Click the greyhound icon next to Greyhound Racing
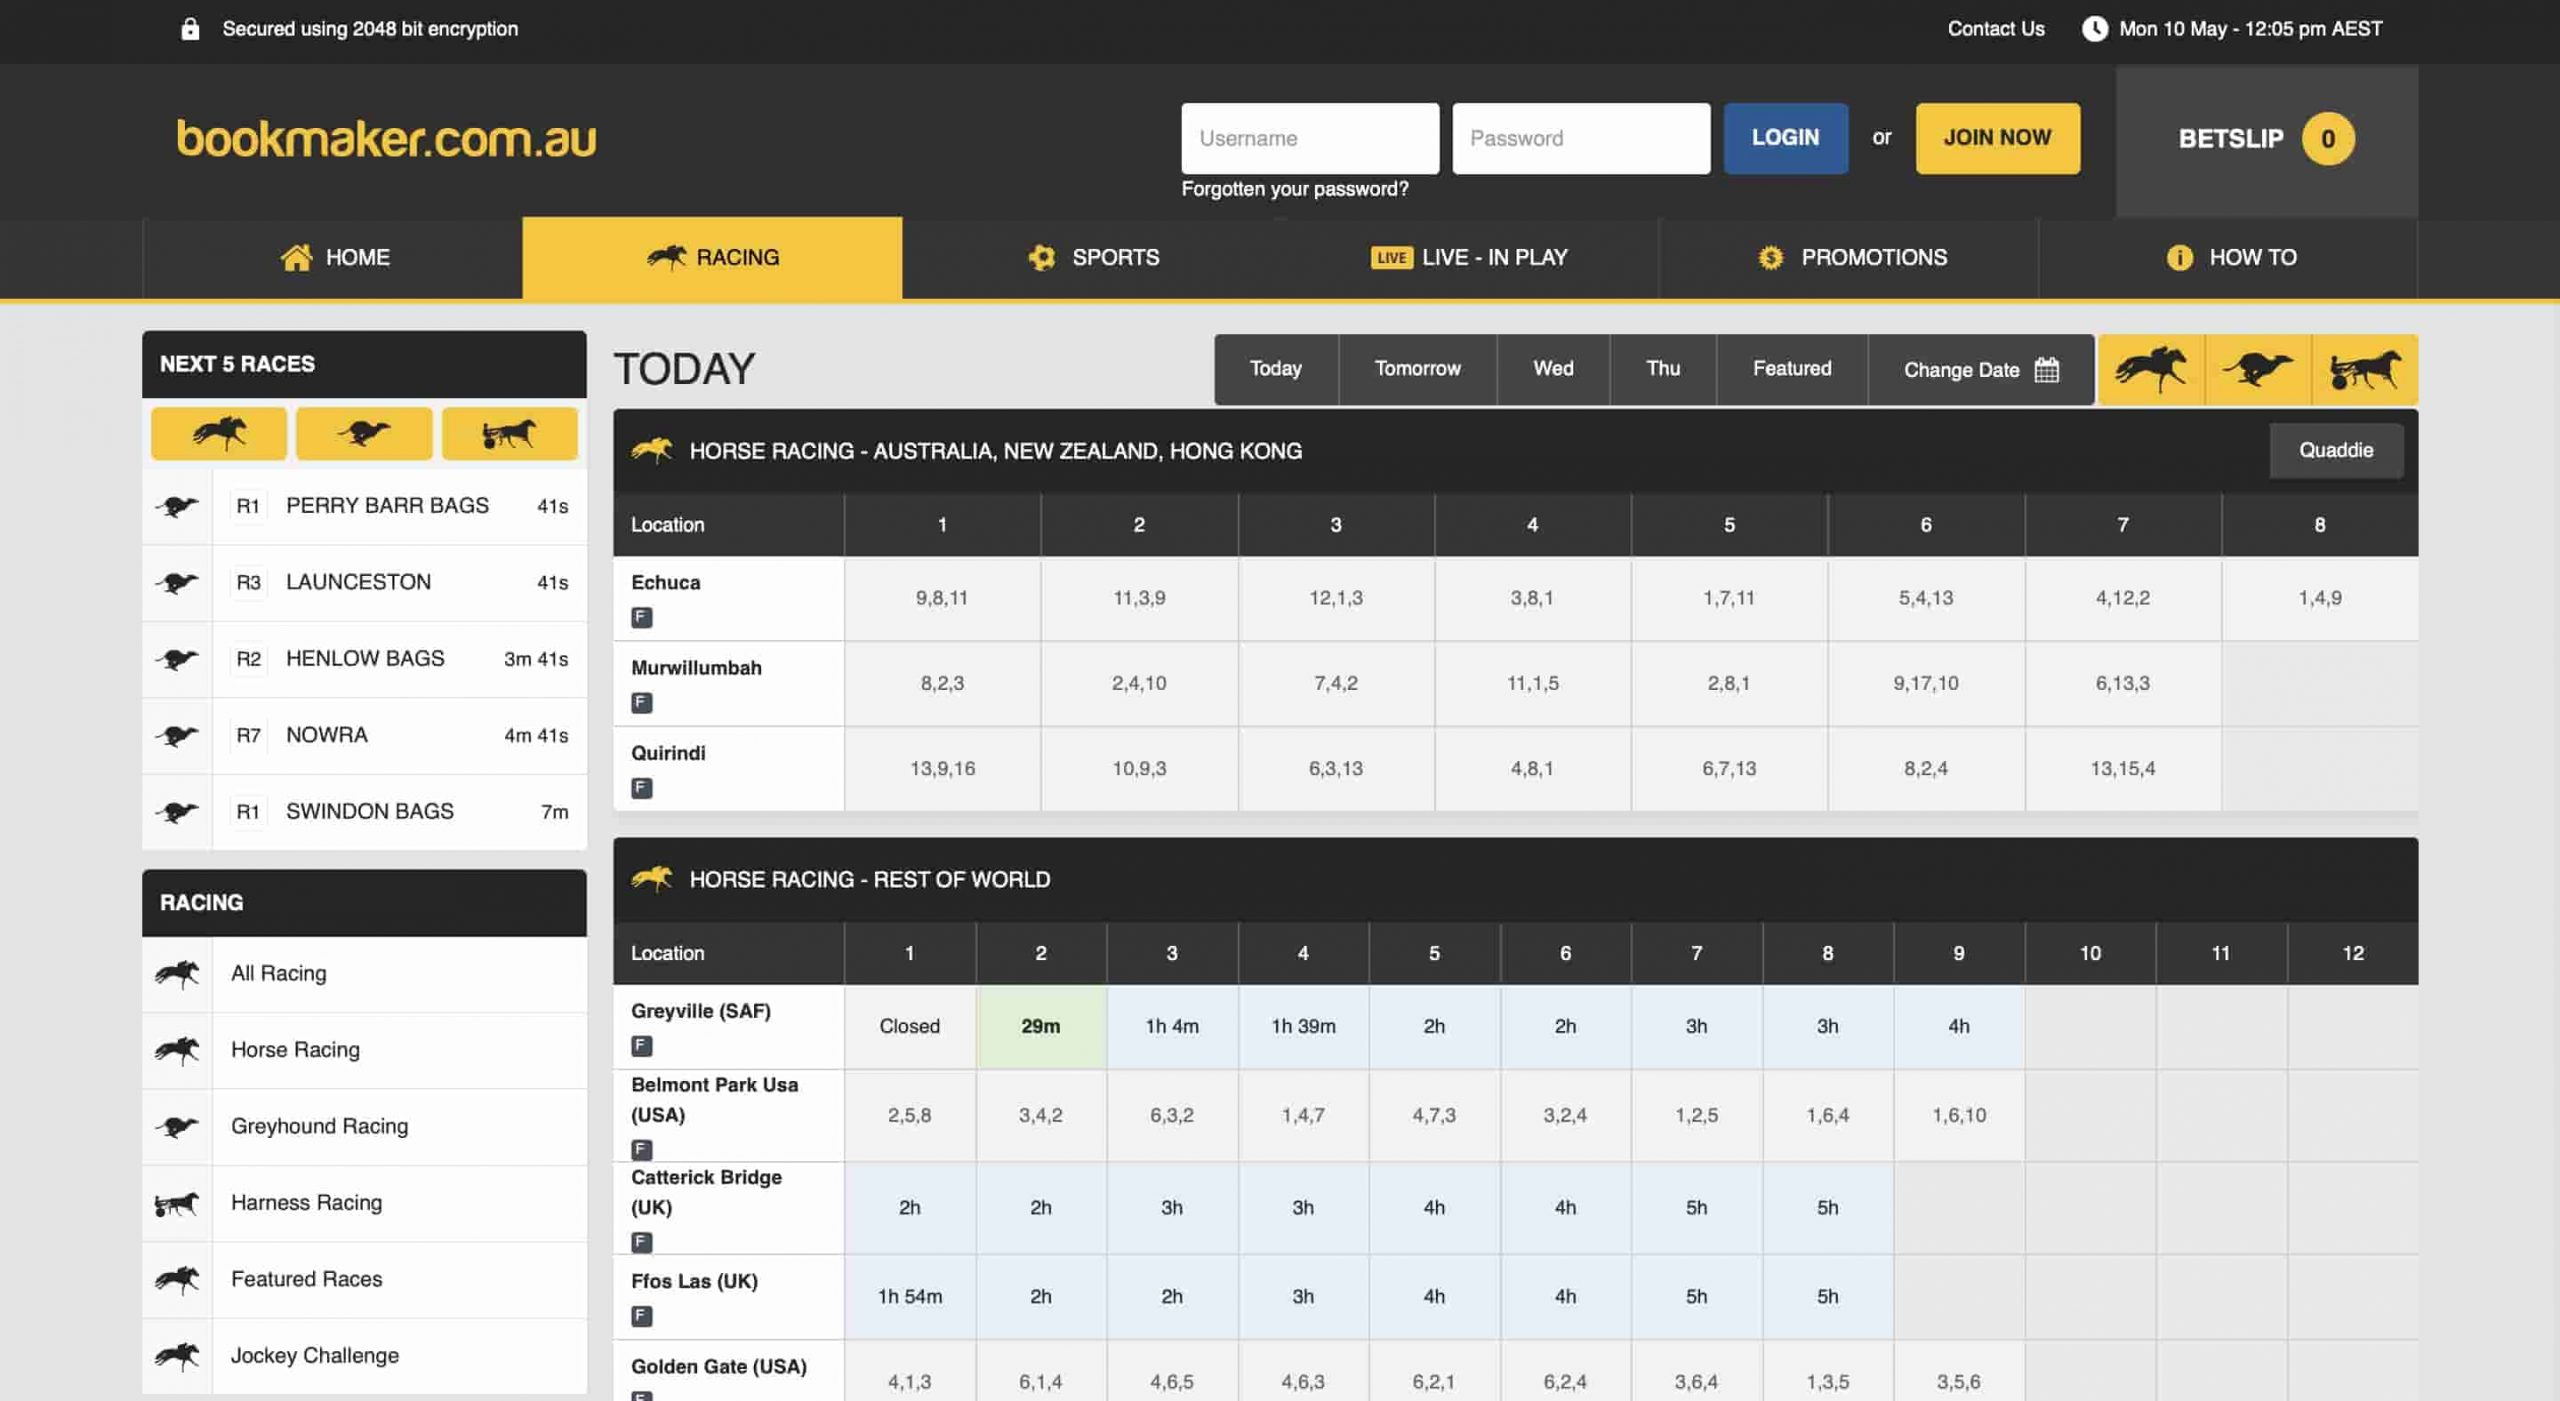 coord(177,1126)
